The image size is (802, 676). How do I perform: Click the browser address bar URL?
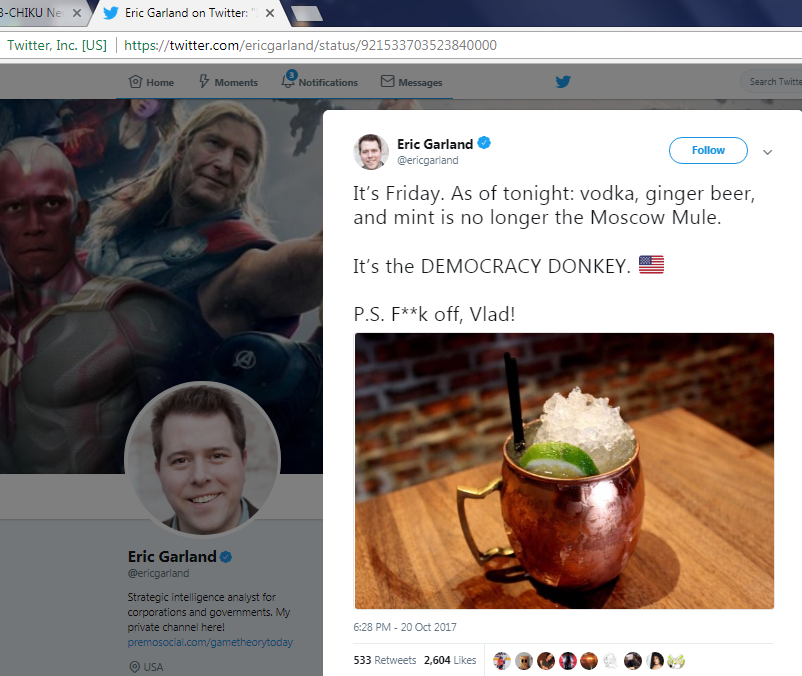310,46
